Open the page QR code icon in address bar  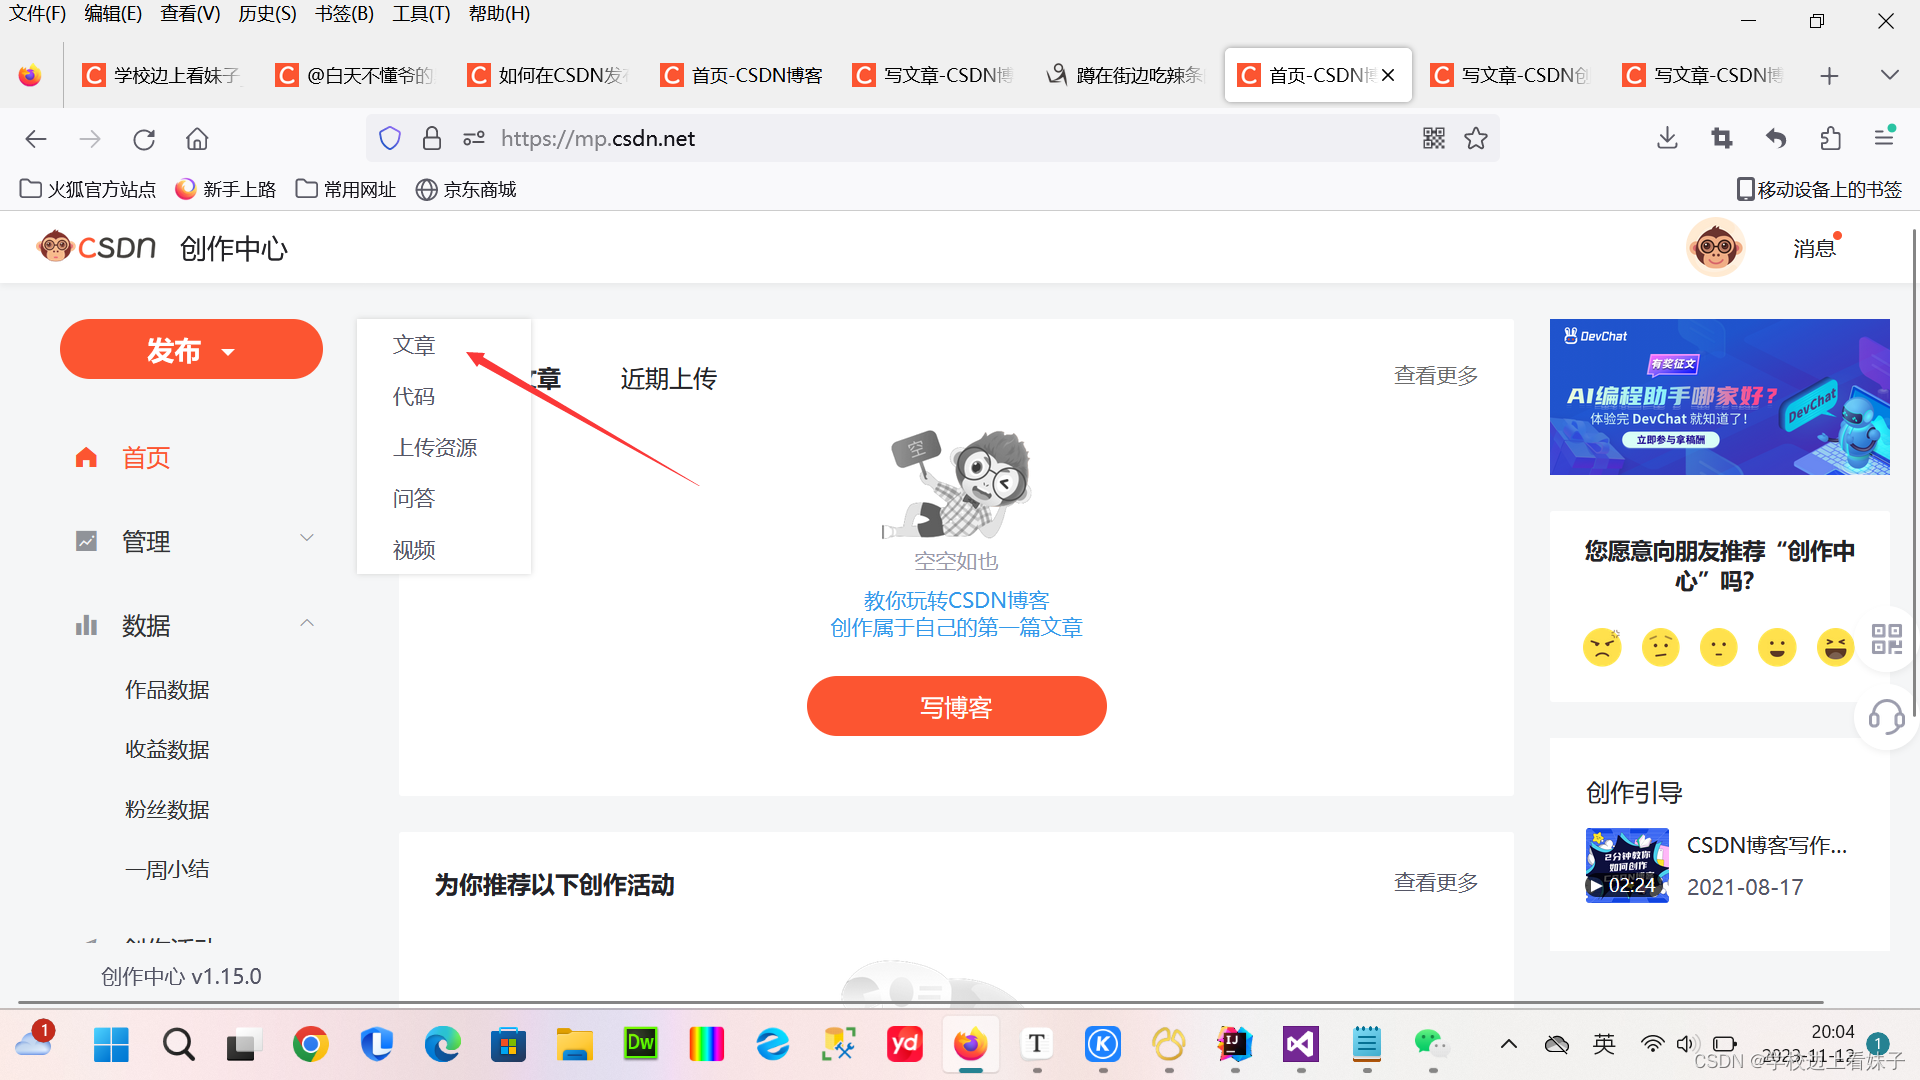pyautogui.click(x=1434, y=139)
